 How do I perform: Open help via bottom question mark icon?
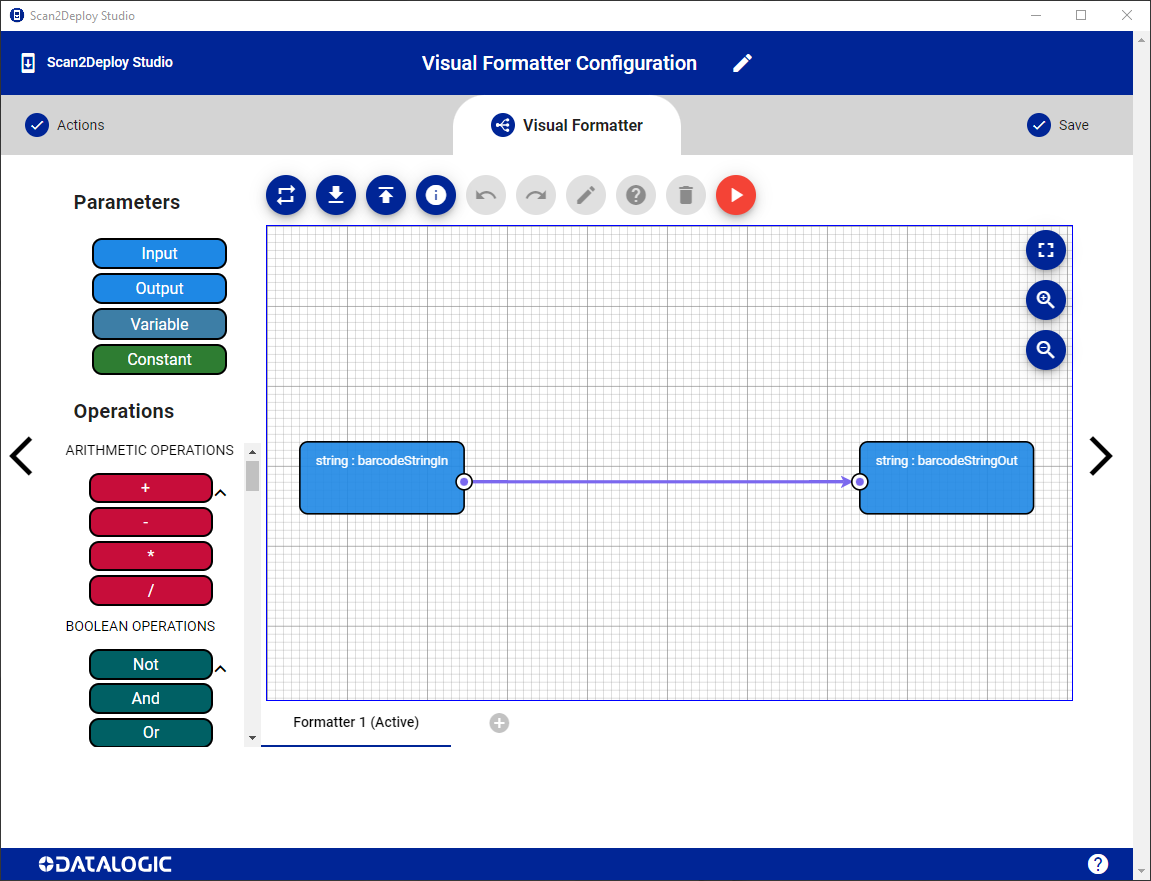tap(1098, 864)
